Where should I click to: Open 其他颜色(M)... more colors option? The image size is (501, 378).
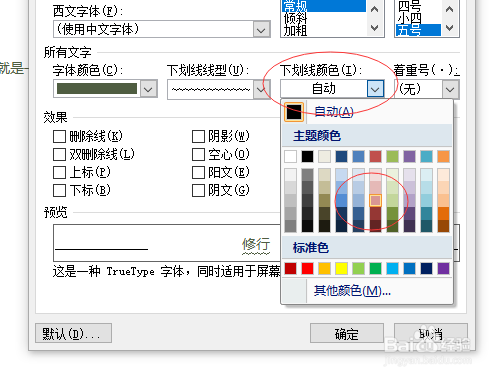pos(367,291)
